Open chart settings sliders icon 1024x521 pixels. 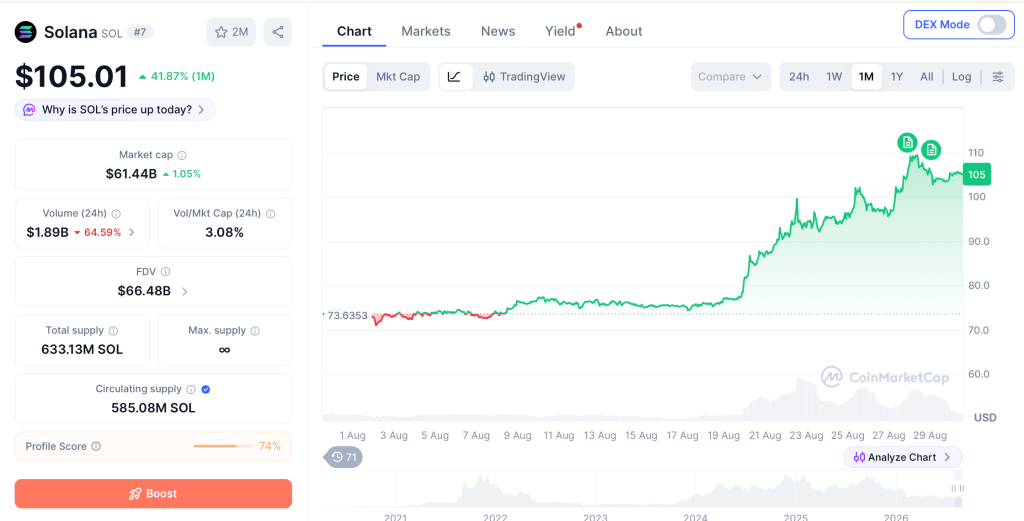998,76
